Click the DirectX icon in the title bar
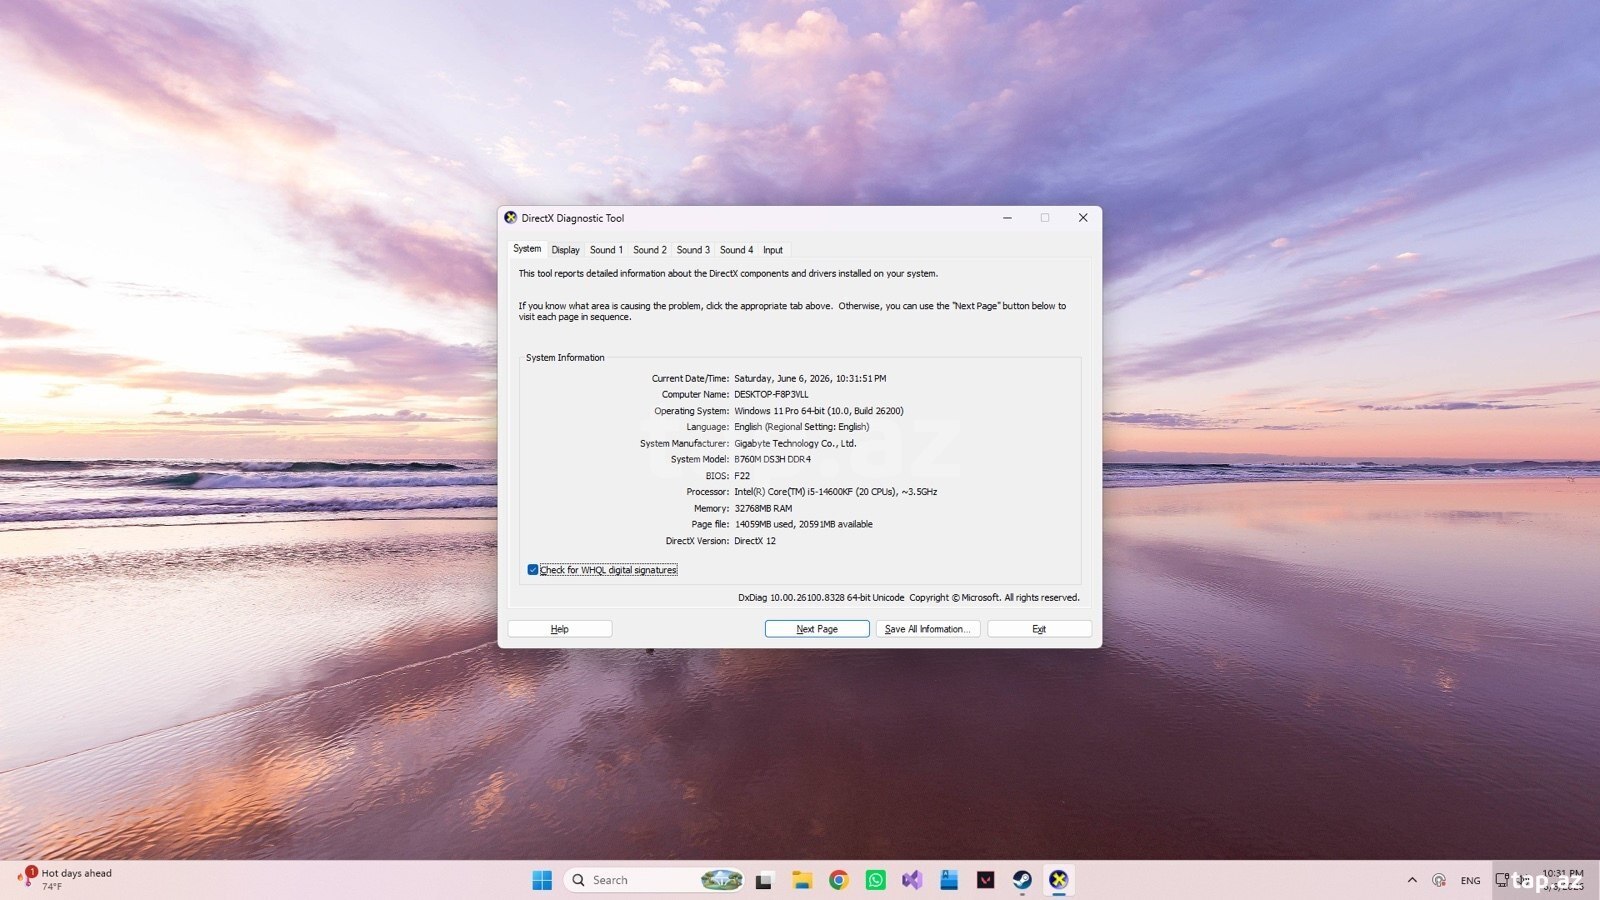The height and width of the screenshot is (900, 1600). (x=511, y=217)
